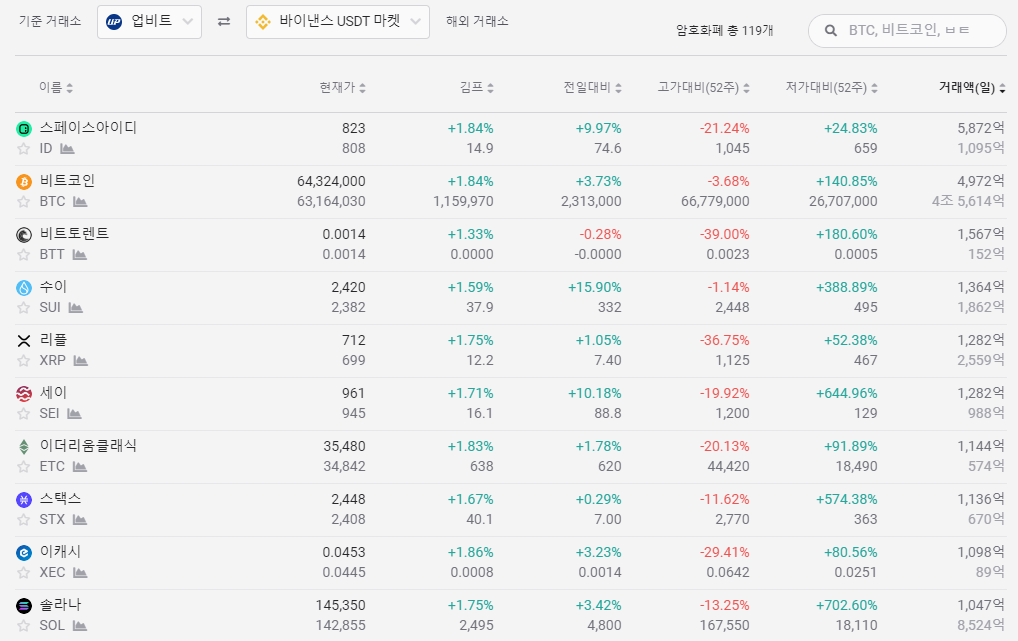The height and width of the screenshot is (641, 1018).
Task: Open the 비트코인 coin name
Action: pyautogui.click(x=68, y=181)
